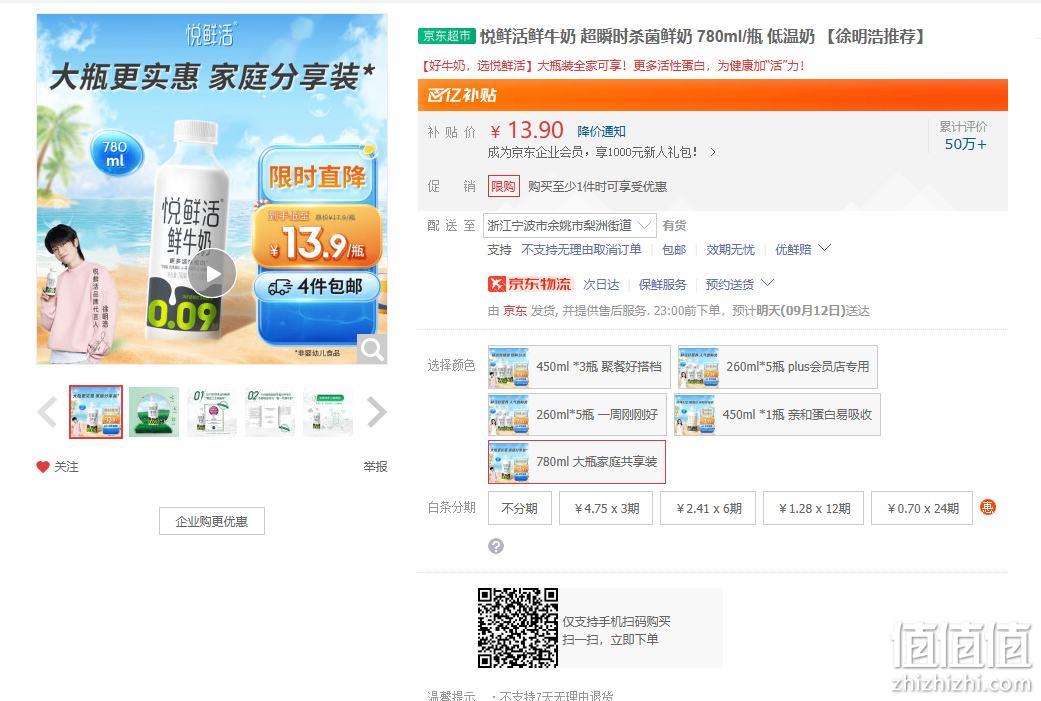
Task: Click the 预约送货 link
Action: point(730,285)
